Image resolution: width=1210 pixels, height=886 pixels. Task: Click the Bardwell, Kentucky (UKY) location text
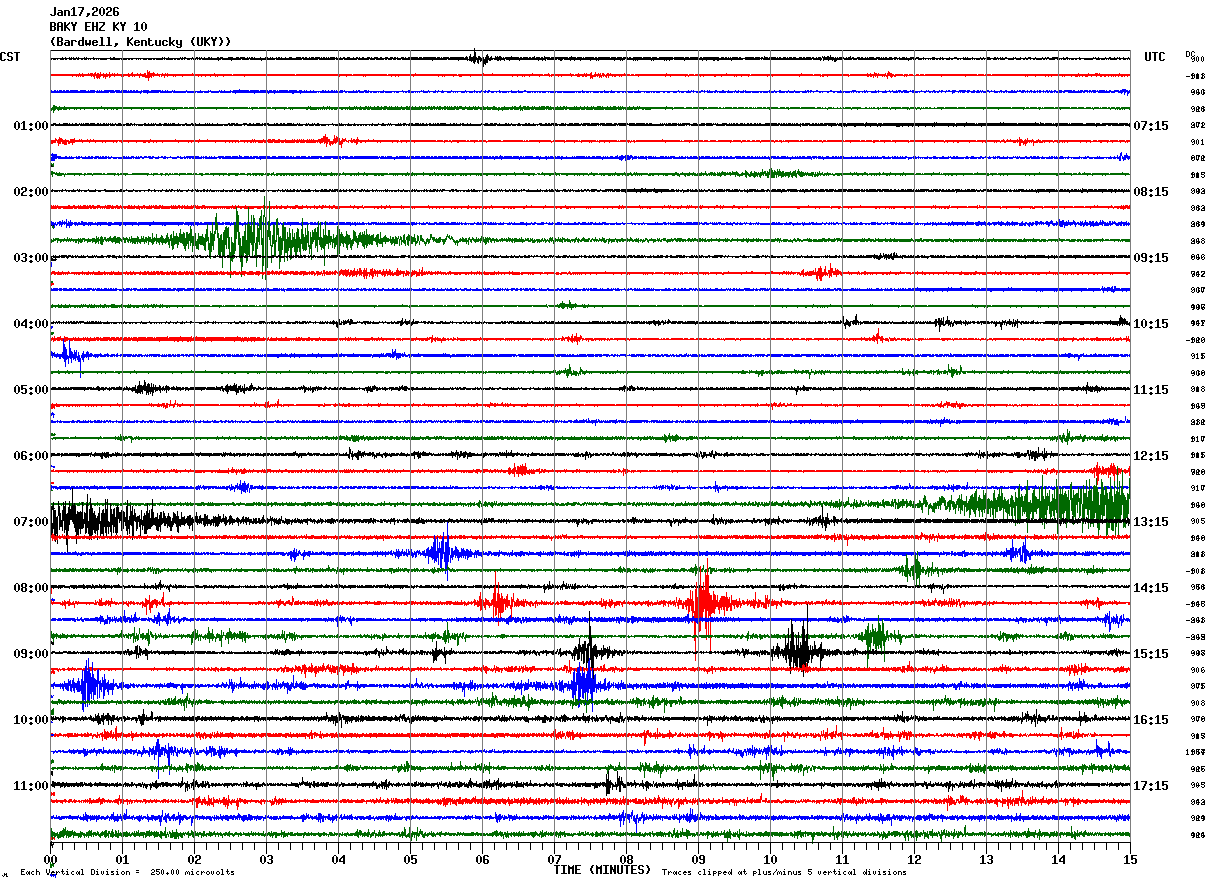point(140,42)
